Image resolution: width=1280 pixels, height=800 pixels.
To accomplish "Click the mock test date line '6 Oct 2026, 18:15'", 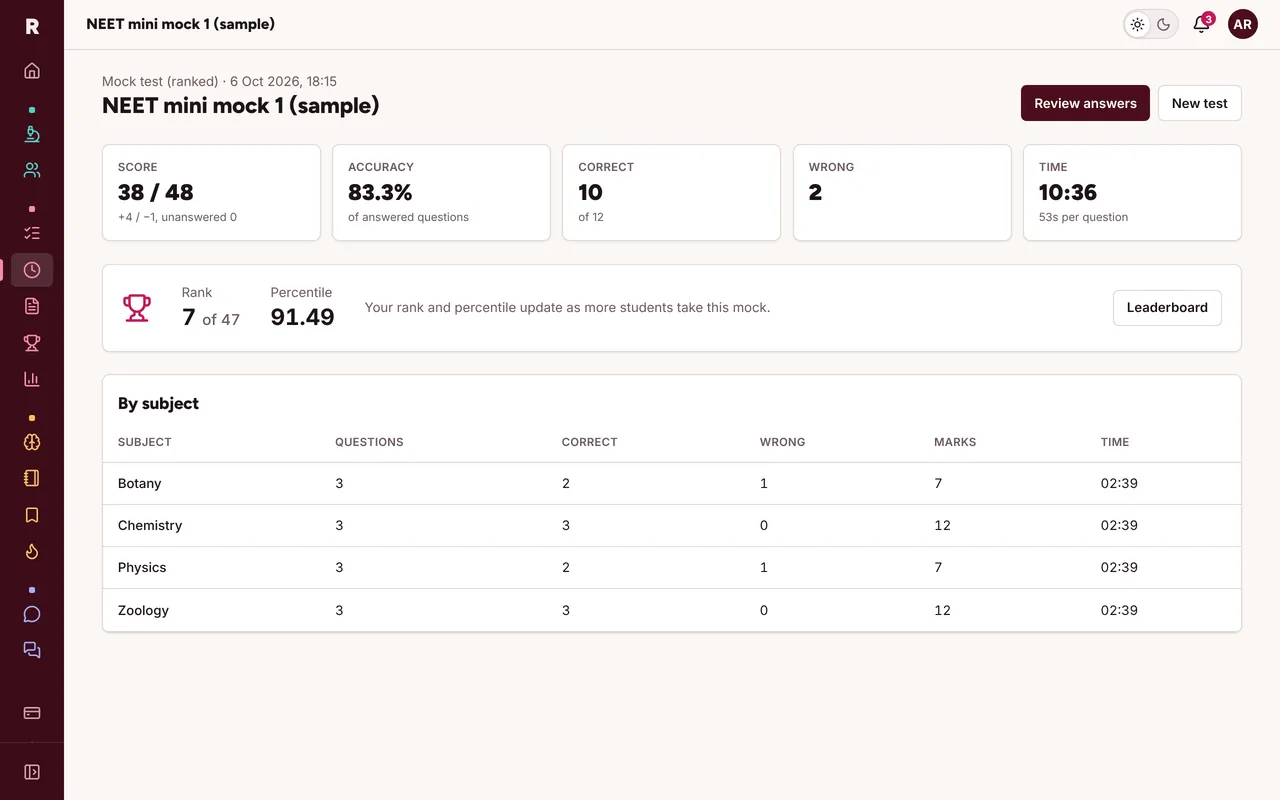I will pos(283,81).
